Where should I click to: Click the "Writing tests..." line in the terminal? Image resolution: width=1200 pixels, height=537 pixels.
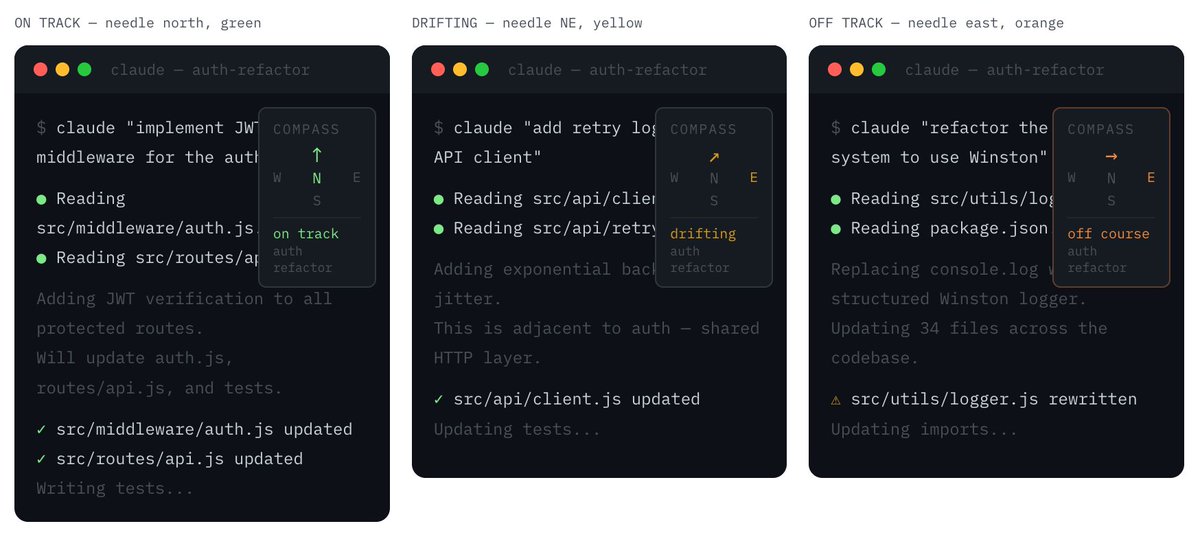114,489
